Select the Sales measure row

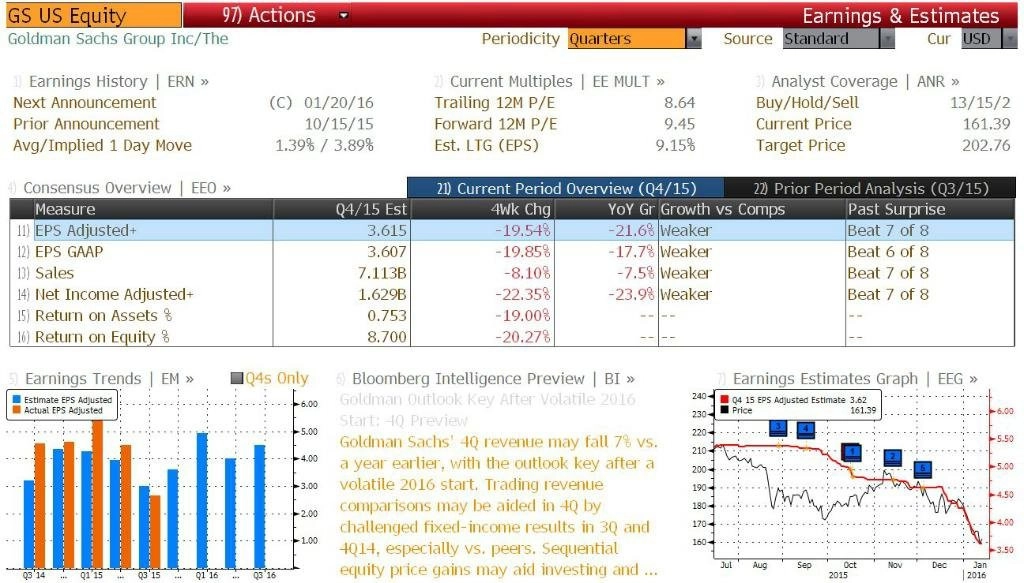point(512,273)
